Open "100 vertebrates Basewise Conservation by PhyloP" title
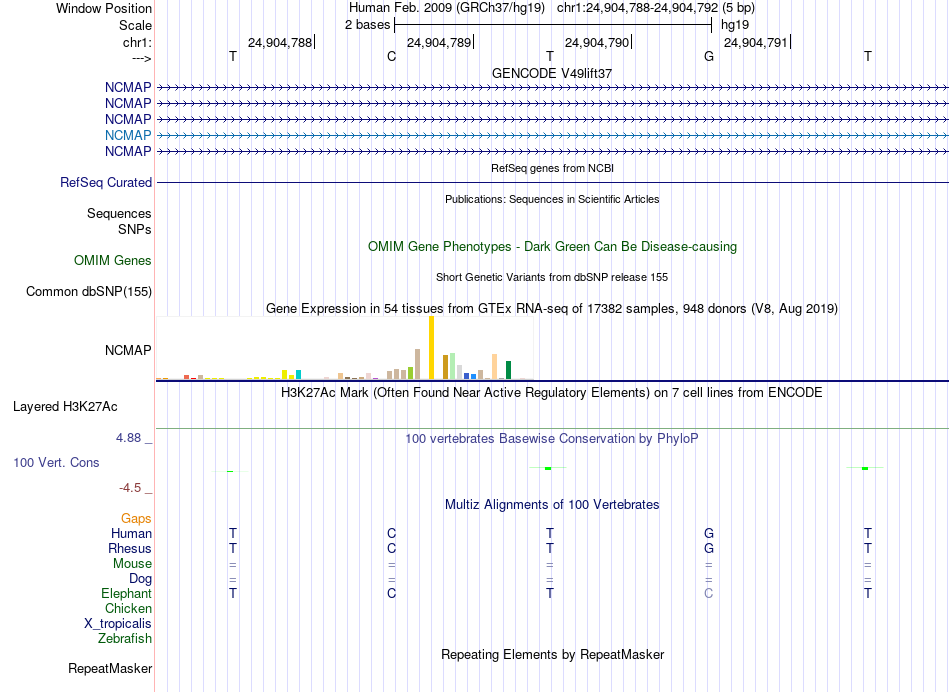The height and width of the screenshot is (692, 950). [x=552, y=439]
